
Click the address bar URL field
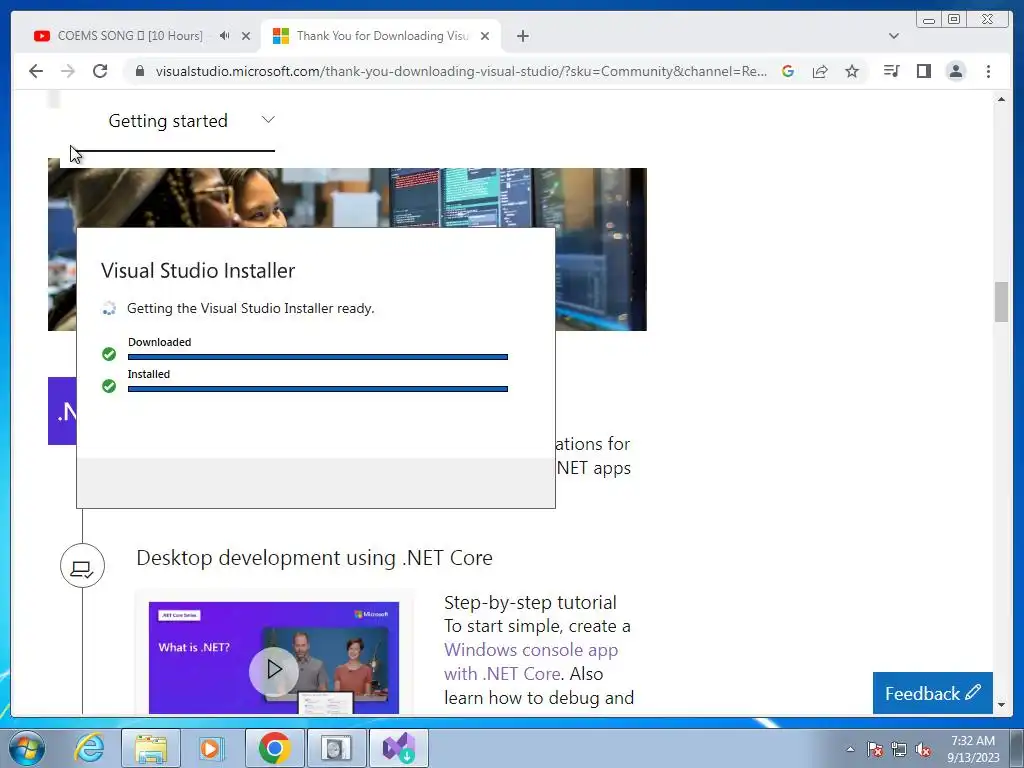pos(460,71)
